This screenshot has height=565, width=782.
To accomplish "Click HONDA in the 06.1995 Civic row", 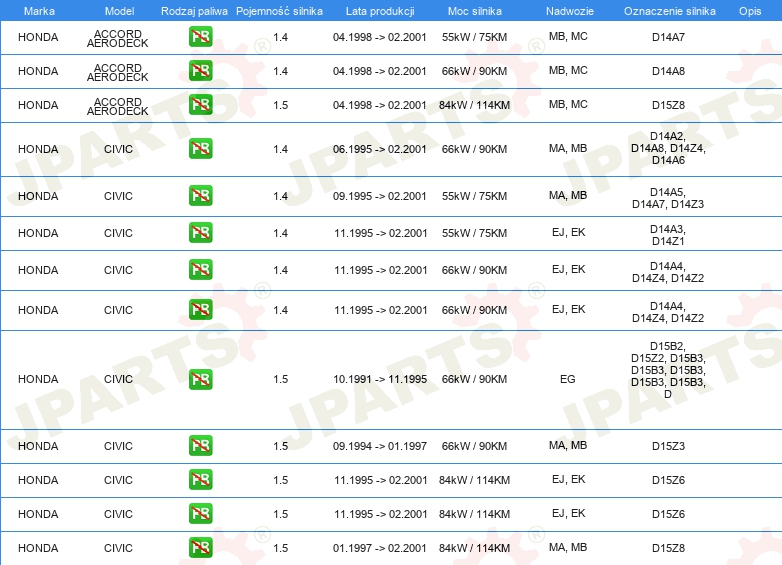I will (38, 149).
